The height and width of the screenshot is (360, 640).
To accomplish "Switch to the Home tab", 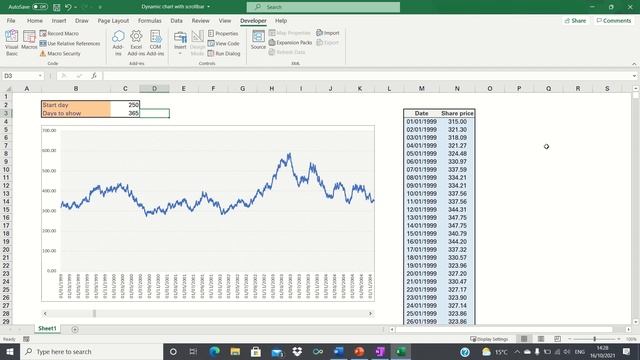I will click(x=35, y=20).
